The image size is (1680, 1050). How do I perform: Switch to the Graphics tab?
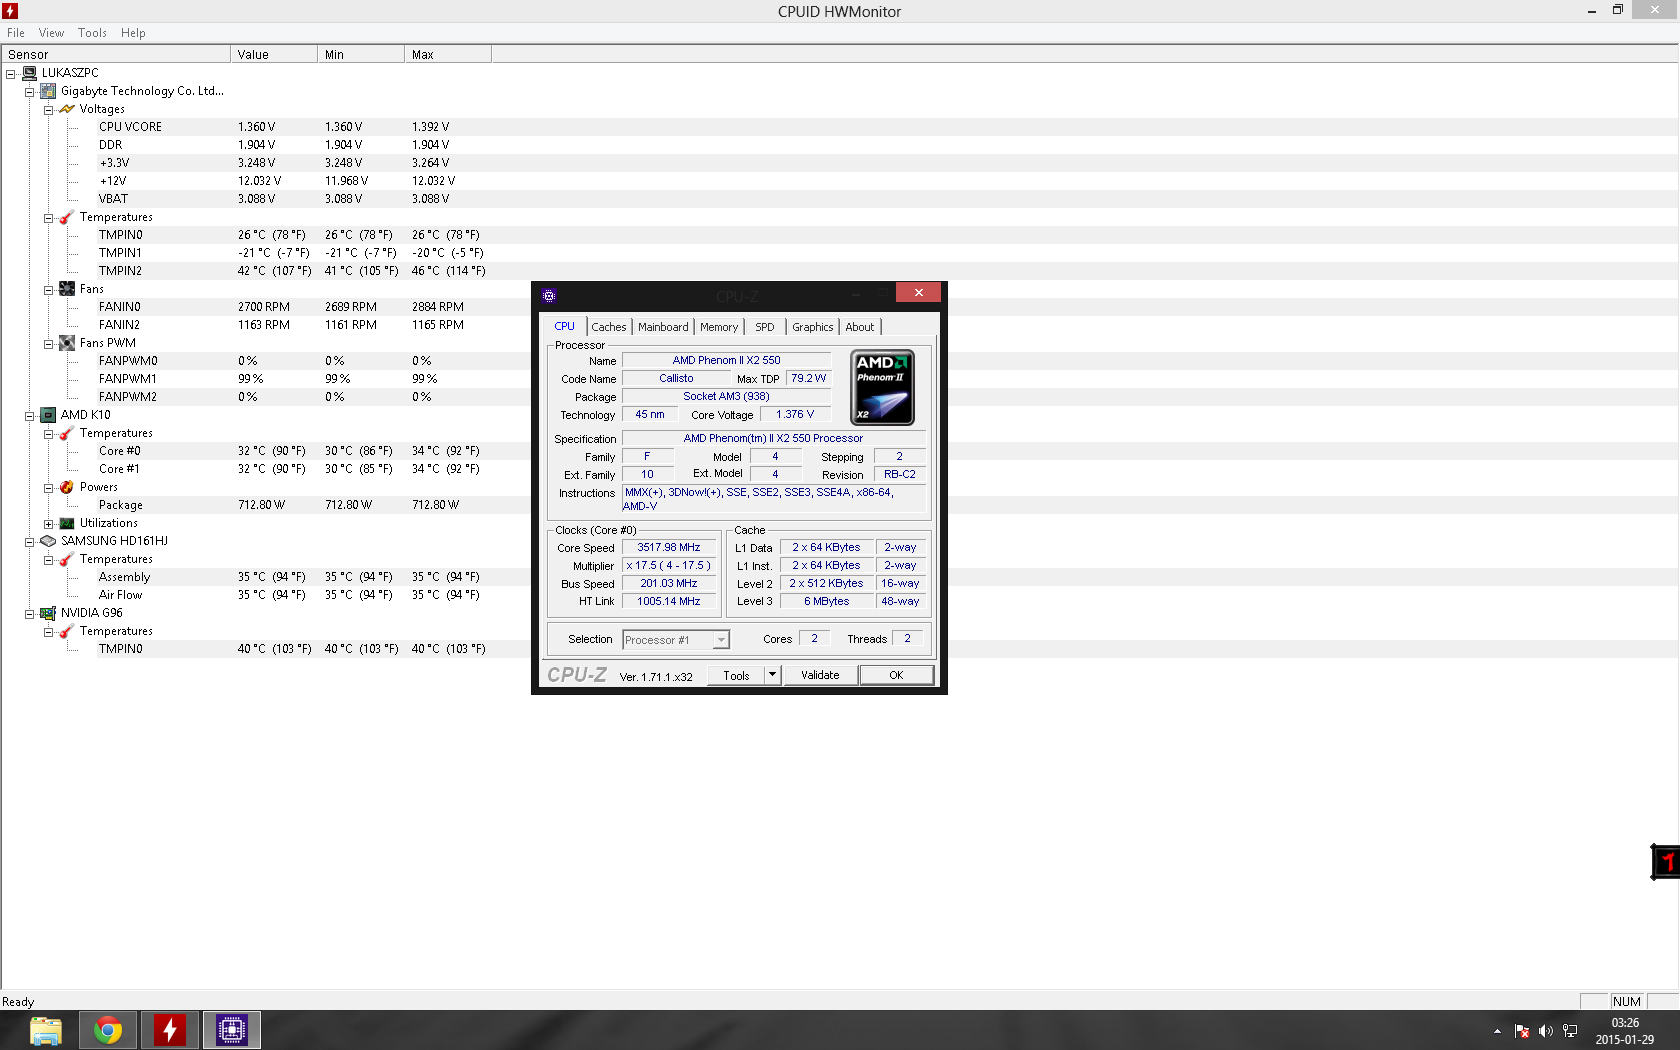[x=813, y=327]
